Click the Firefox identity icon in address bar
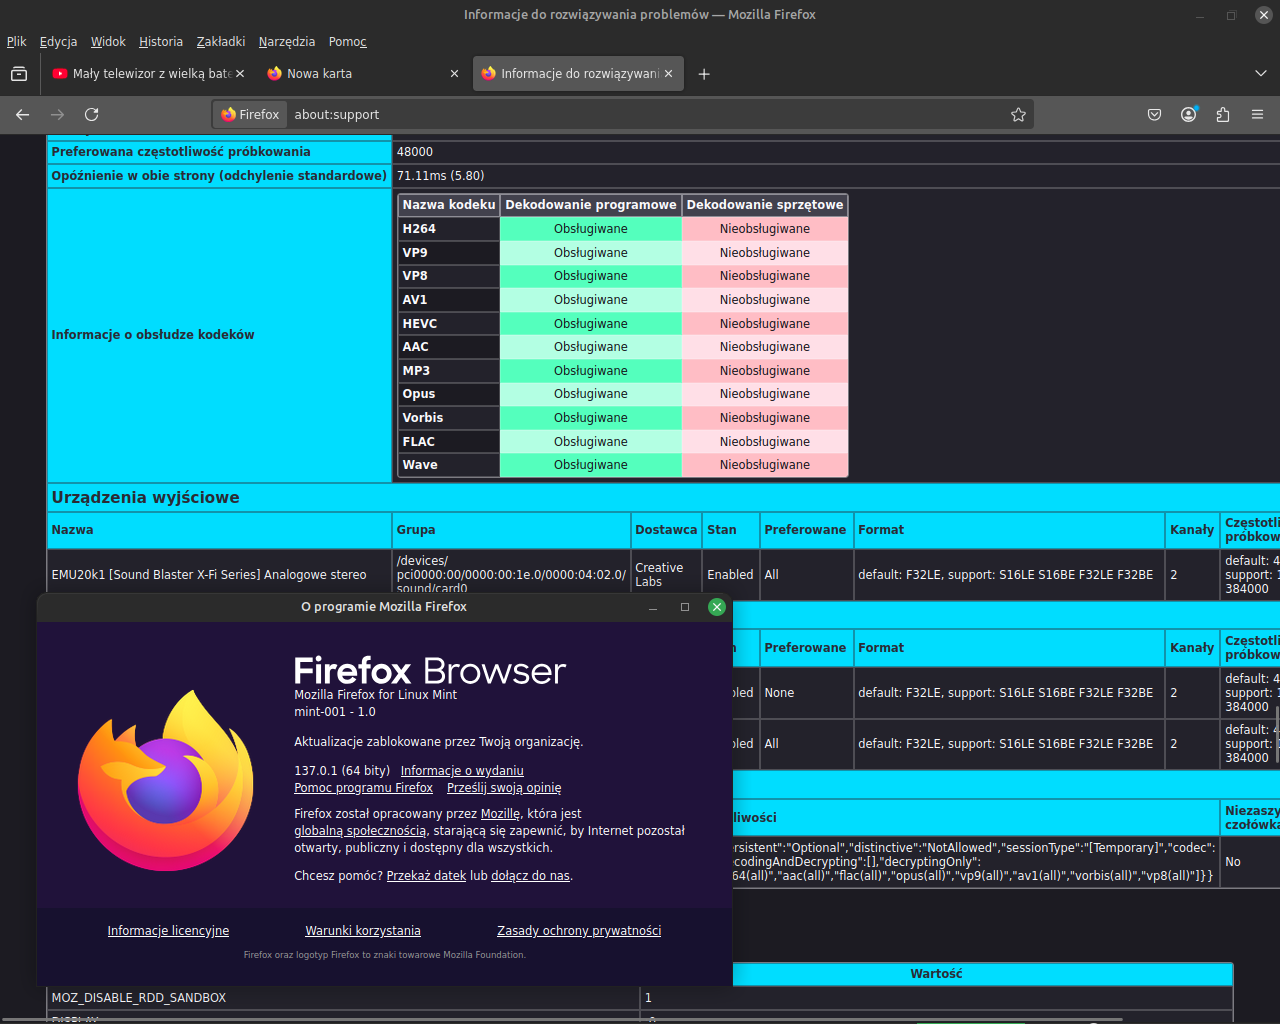This screenshot has width=1280, height=1024. (250, 115)
